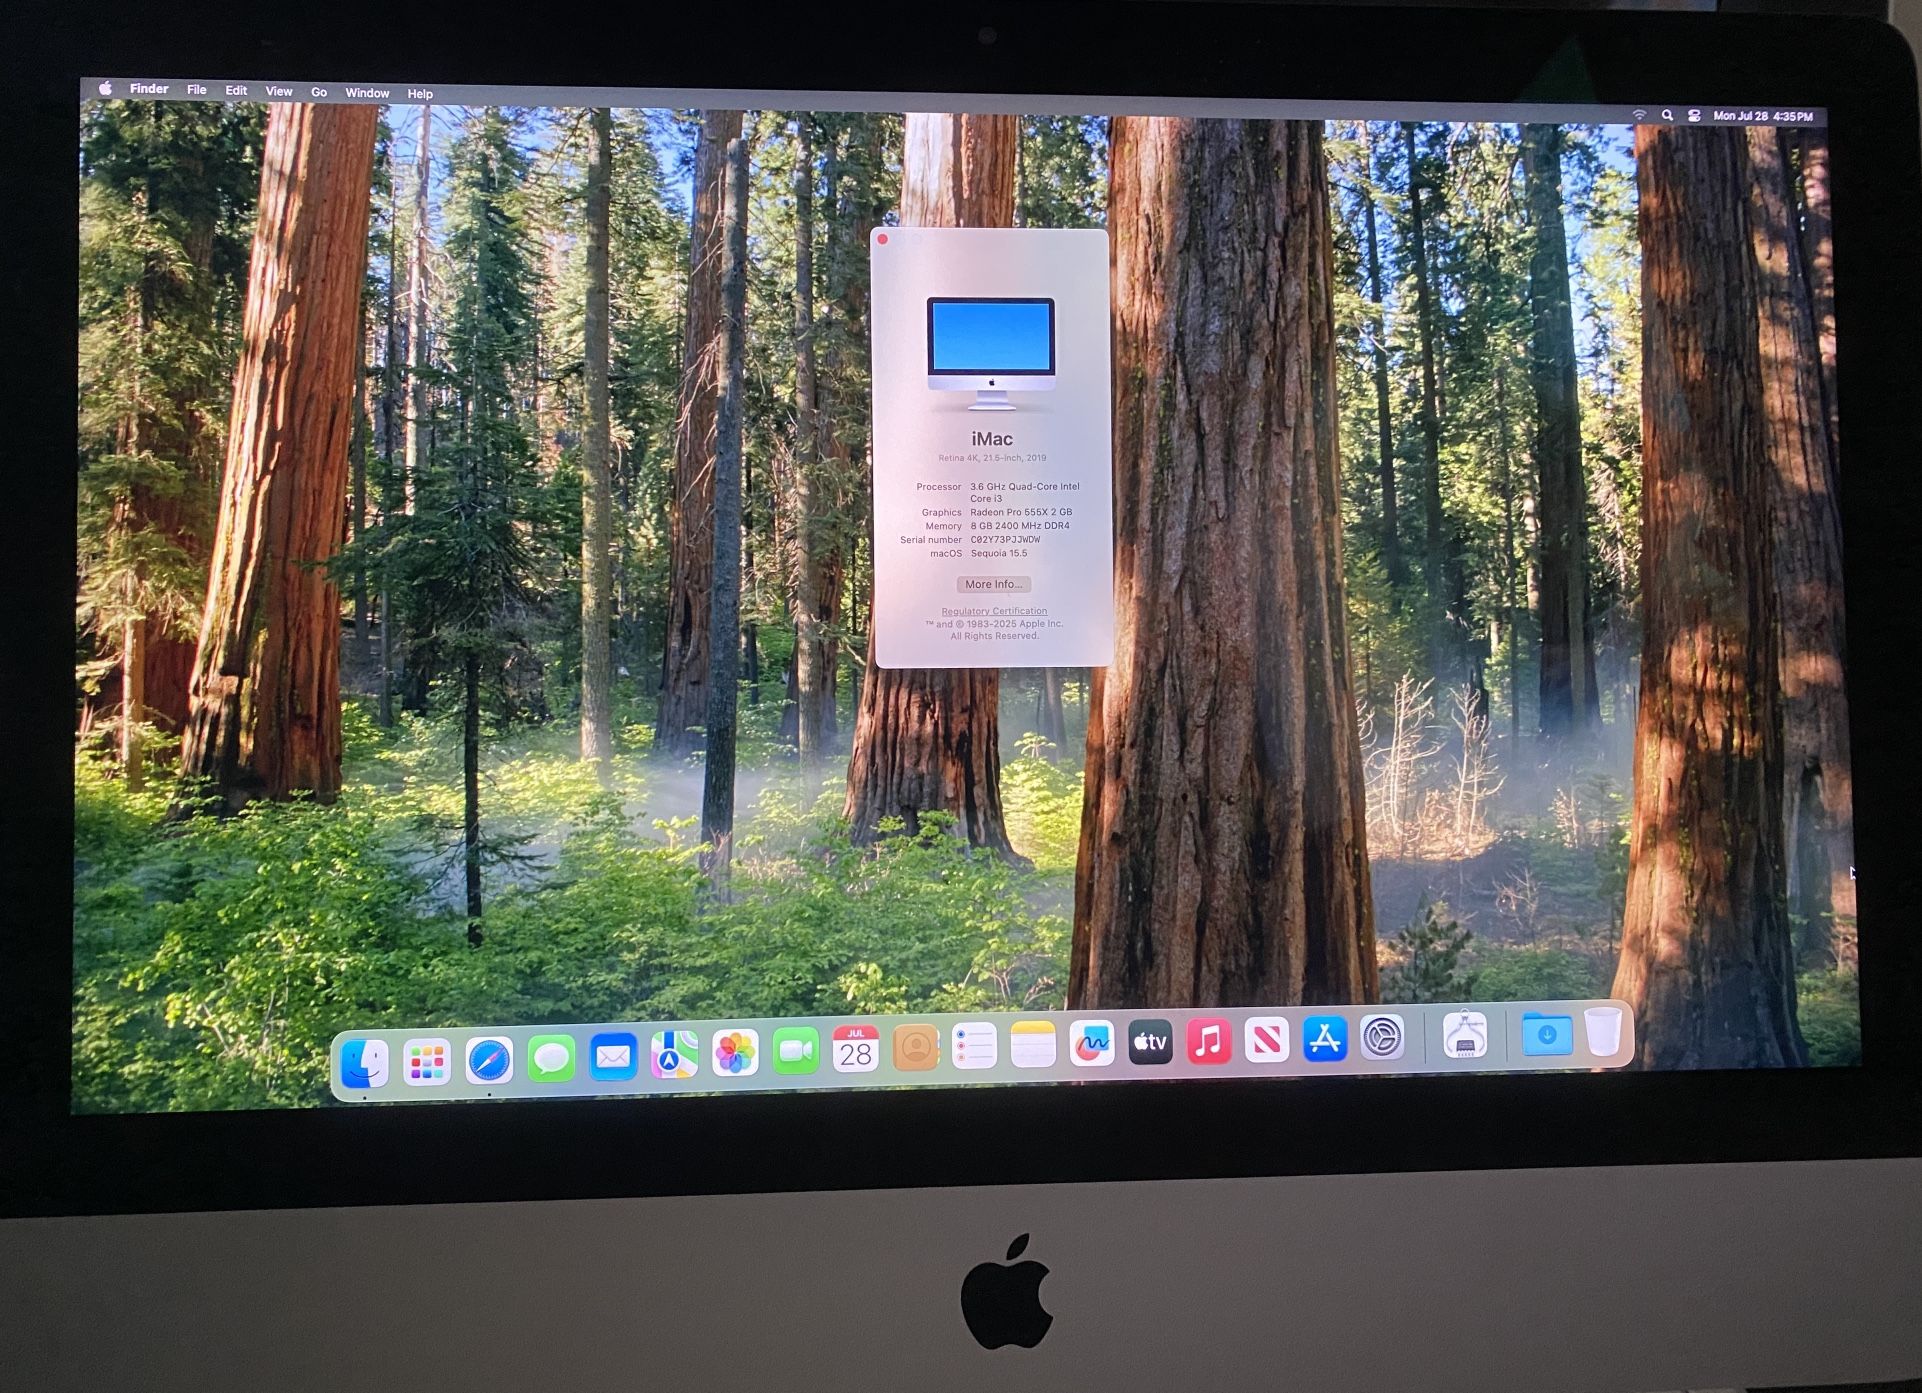The height and width of the screenshot is (1393, 1922).
Task: Launch FaceTime from the Dock
Action: (x=796, y=1052)
